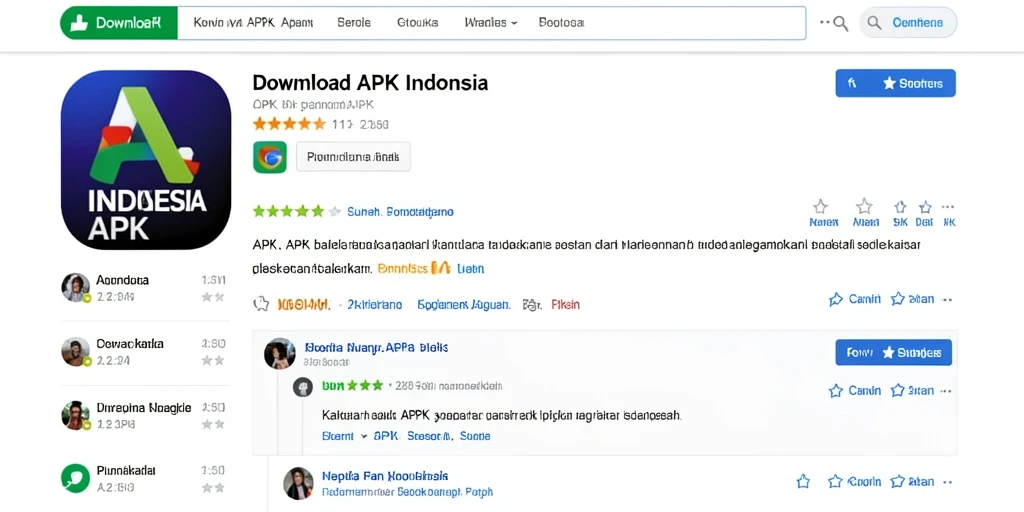The image size is (1024, 512).
Task: Click the Oemhiens search field
Action: pyautogui.click(x=908, y=24)
